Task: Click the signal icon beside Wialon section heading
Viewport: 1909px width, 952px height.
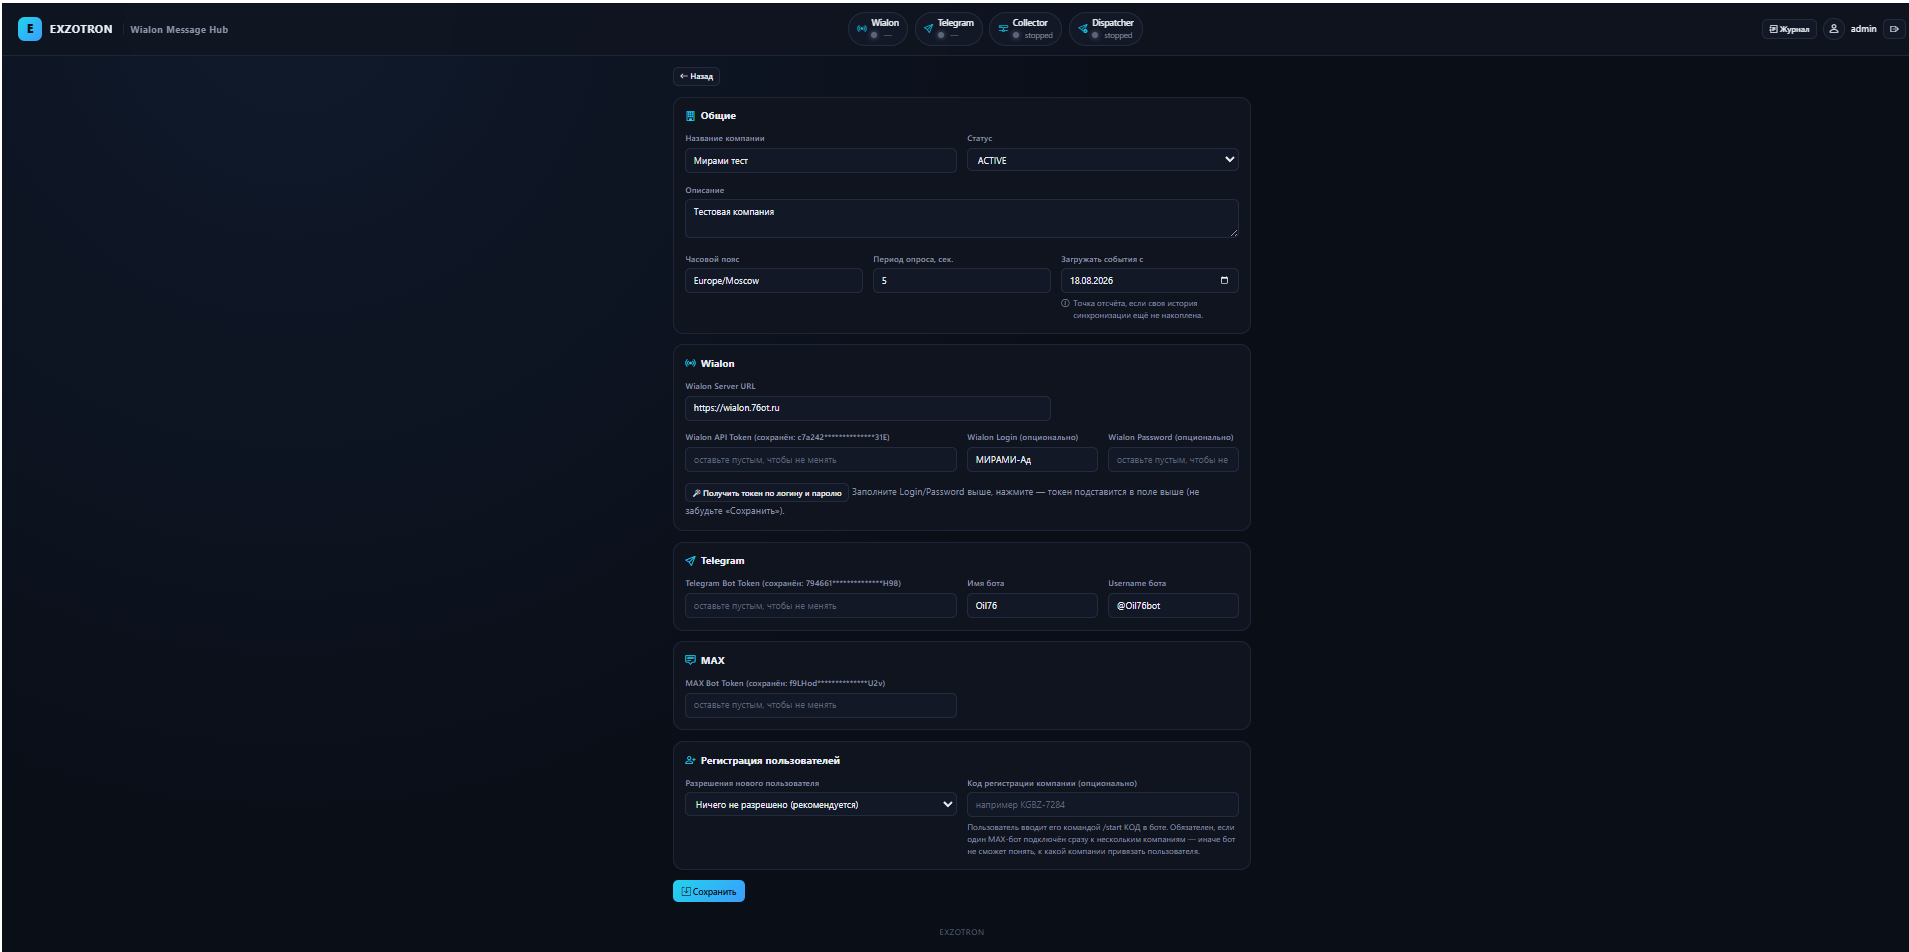Action: point(690,364)
